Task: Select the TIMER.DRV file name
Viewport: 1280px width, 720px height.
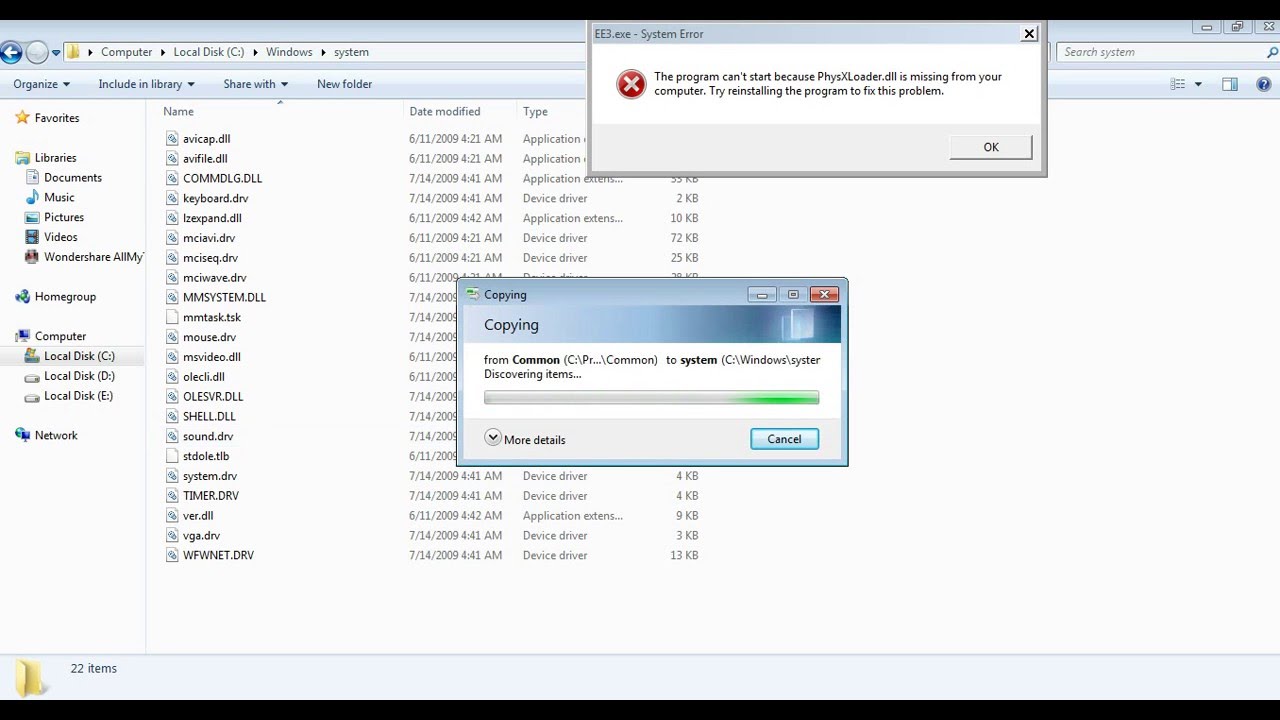Action: point(211,496)
